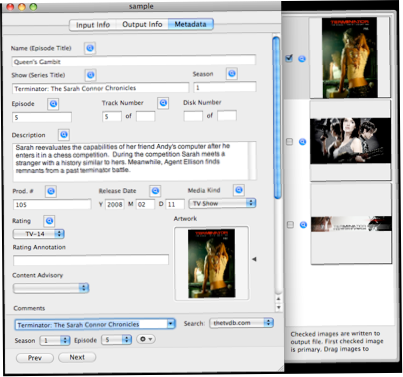Click the Rating Annotation text field

pyautogui.click(x=91, y=260)
